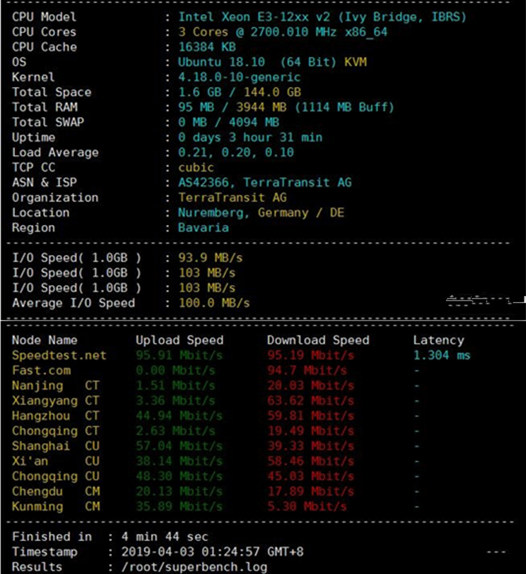Click the Shanghai CU download speed

coord(310,446)
